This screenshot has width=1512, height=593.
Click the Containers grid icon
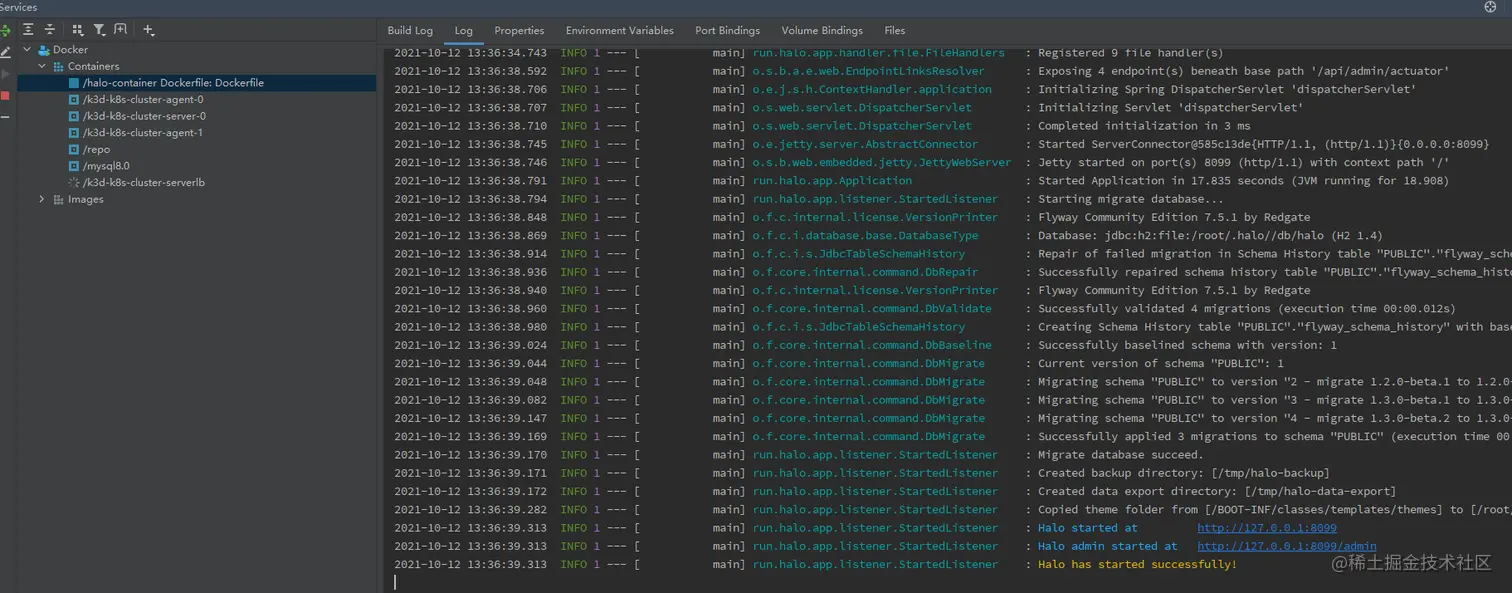(x=59, y=67)
